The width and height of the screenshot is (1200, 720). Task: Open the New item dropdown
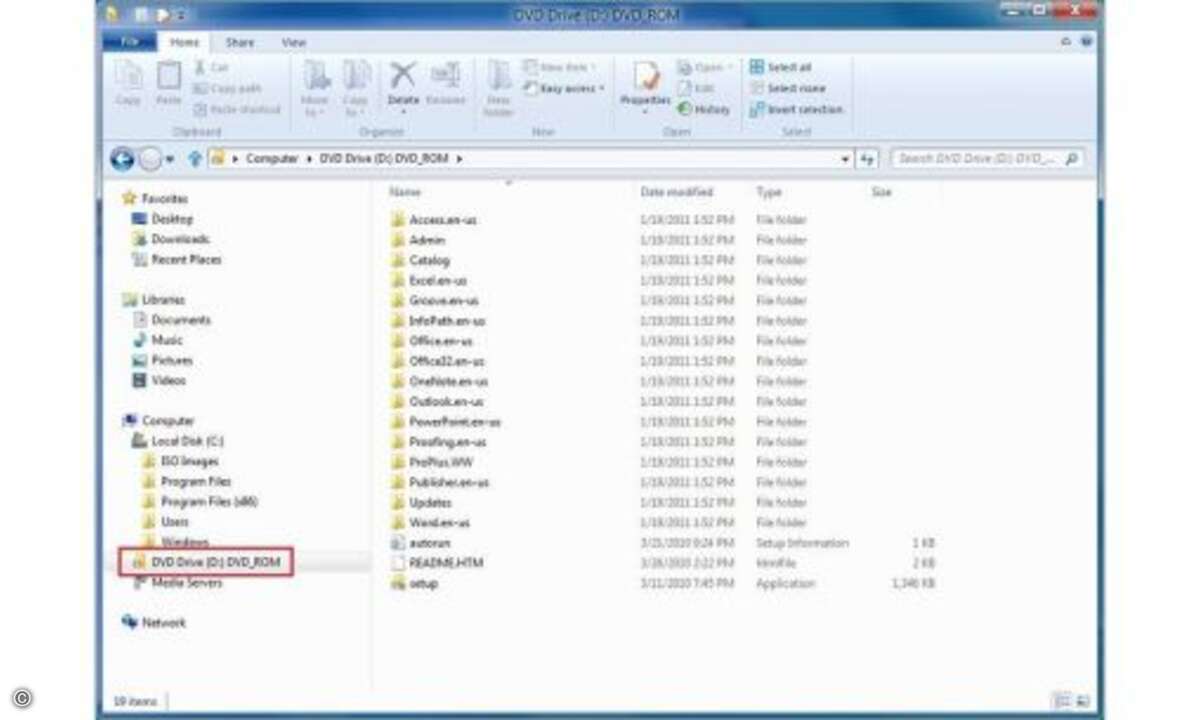coord(558,67)
